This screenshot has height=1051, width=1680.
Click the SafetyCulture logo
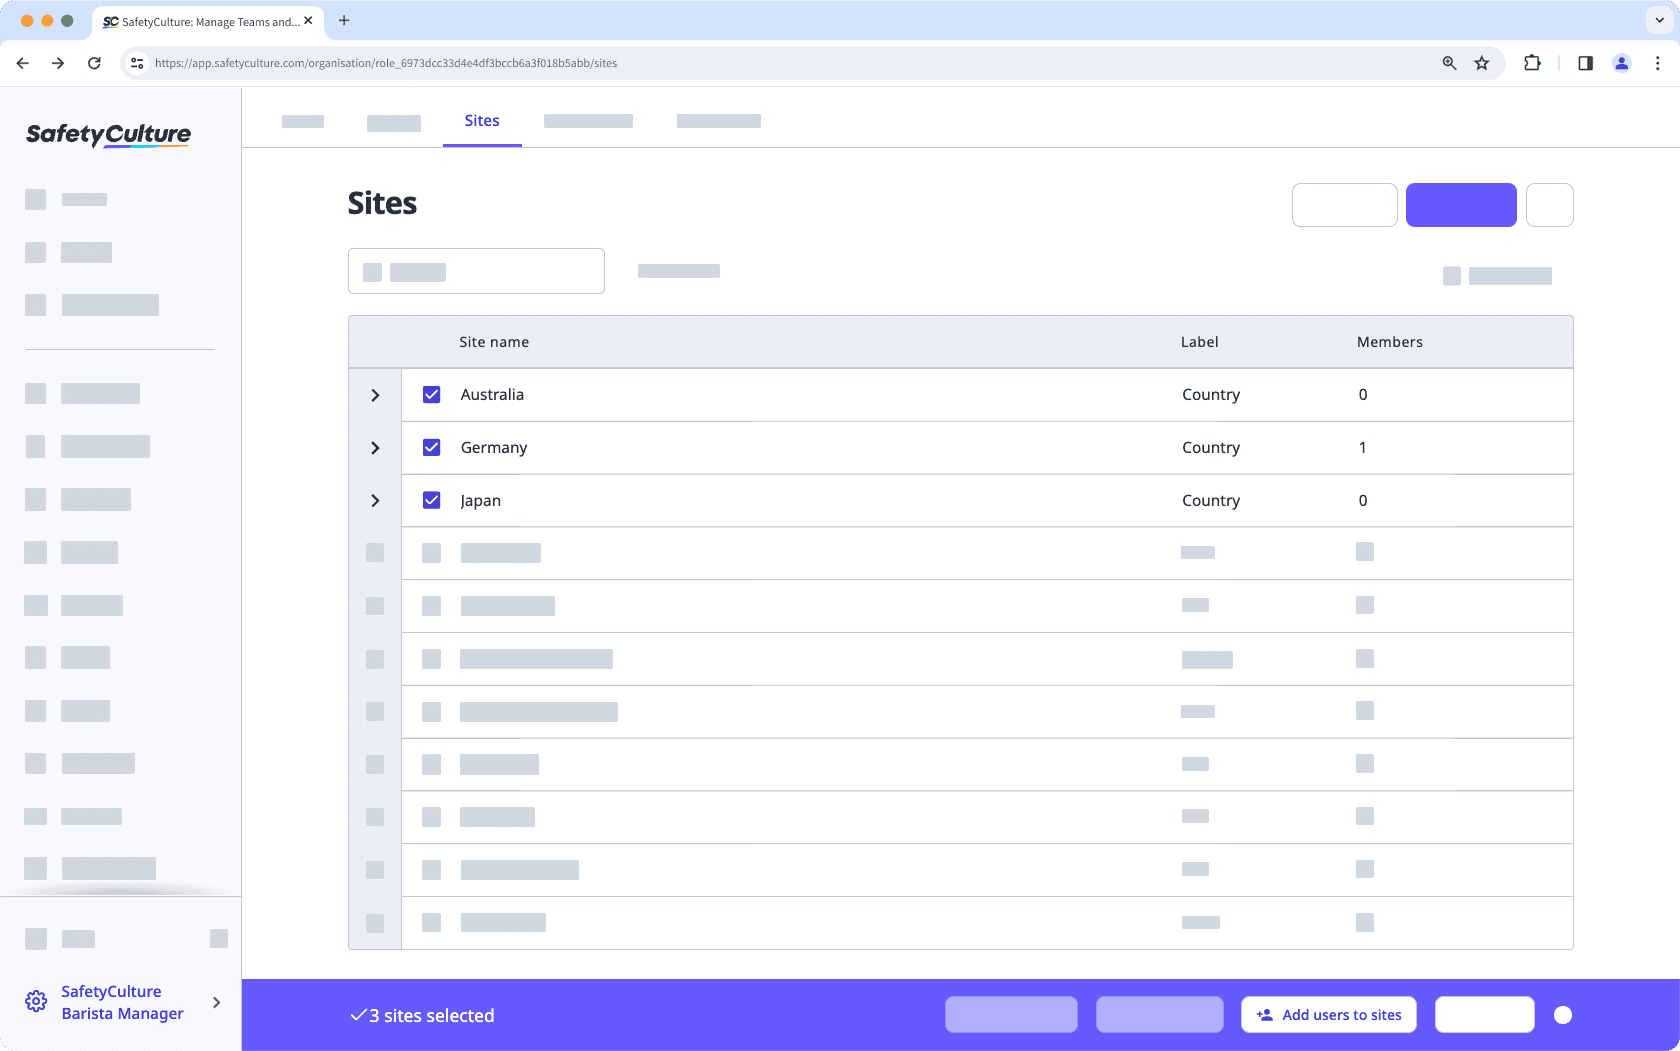pyautogui.click(x=107, y=134)
